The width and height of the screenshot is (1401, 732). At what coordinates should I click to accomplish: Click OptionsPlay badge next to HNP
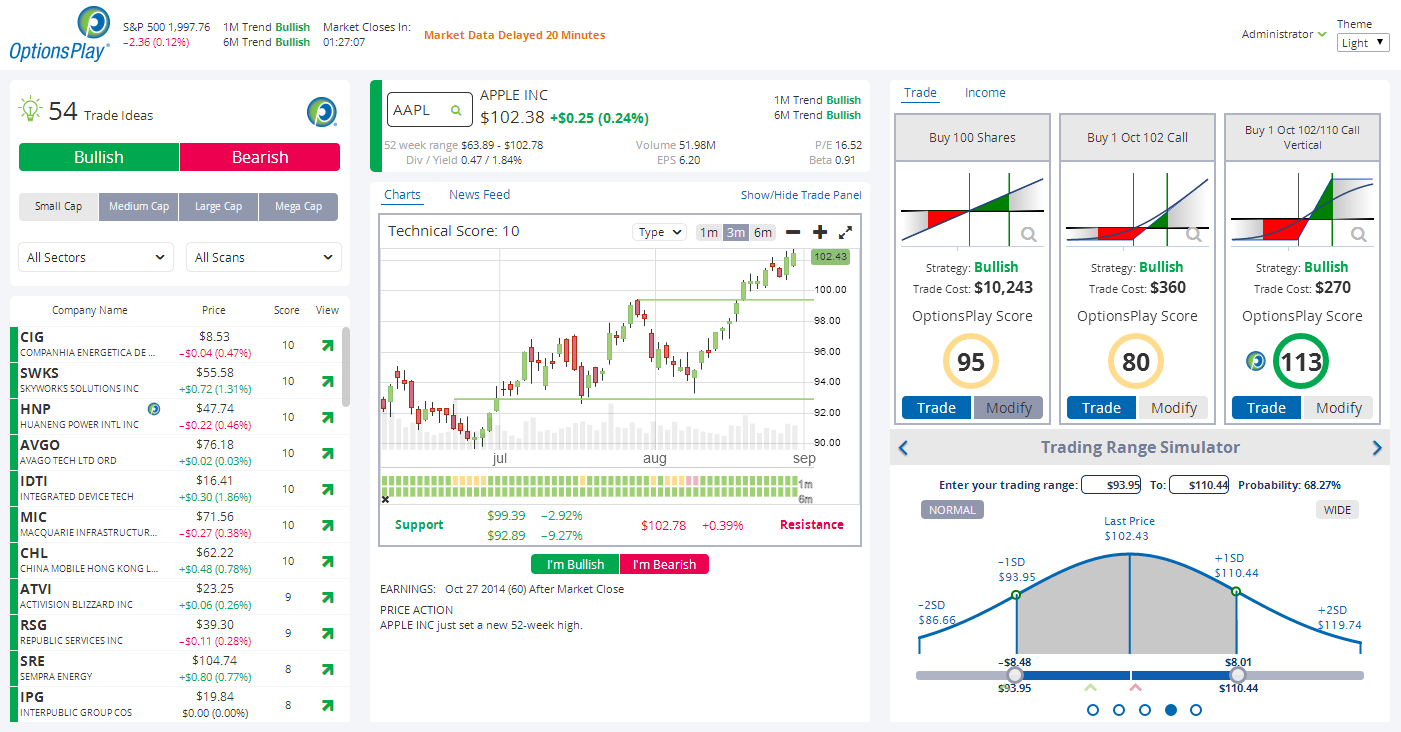pyautogui.click(x=154, y=408)
